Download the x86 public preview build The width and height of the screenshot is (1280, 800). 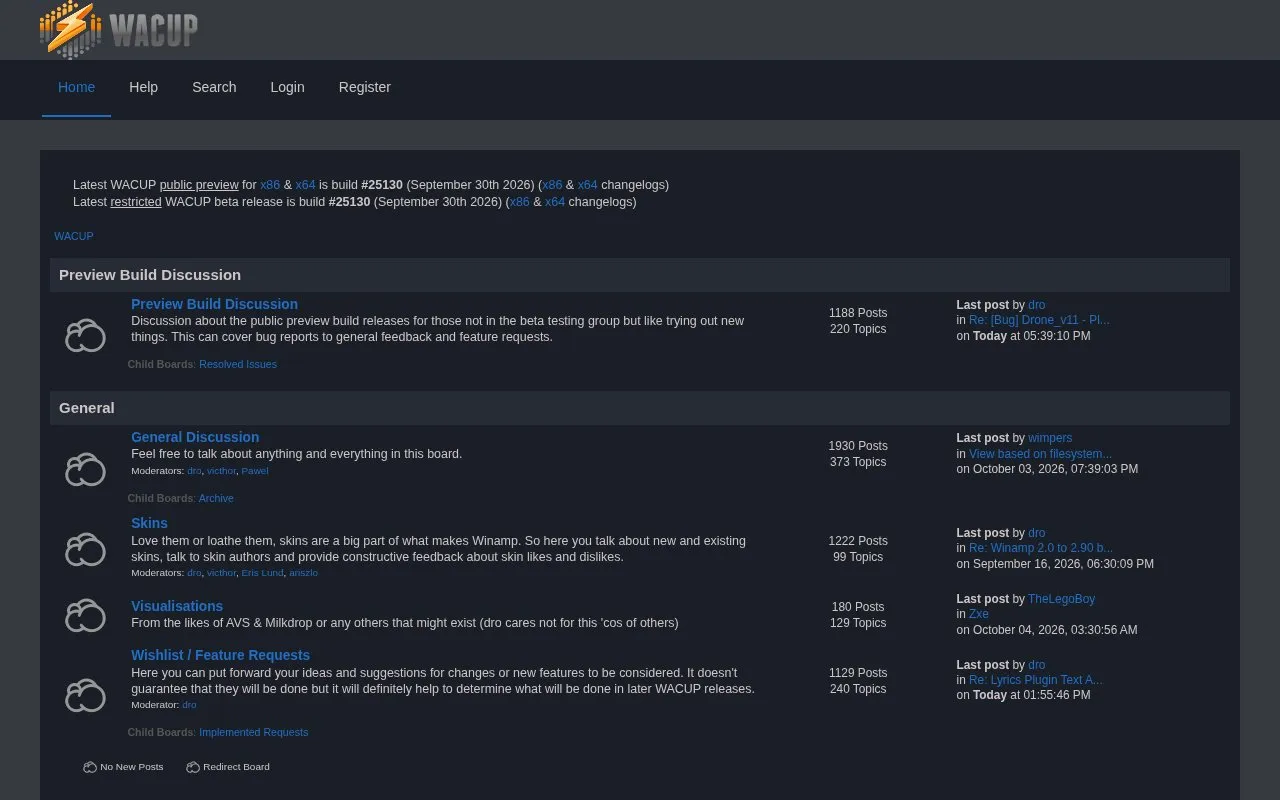(x=270, y=185)
